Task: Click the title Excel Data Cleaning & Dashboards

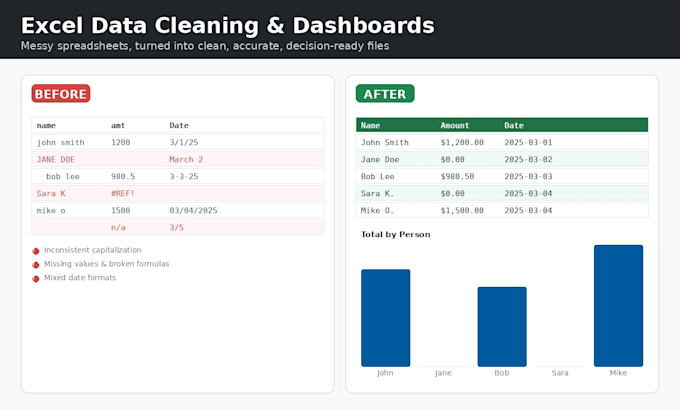Action: point(228,25)
